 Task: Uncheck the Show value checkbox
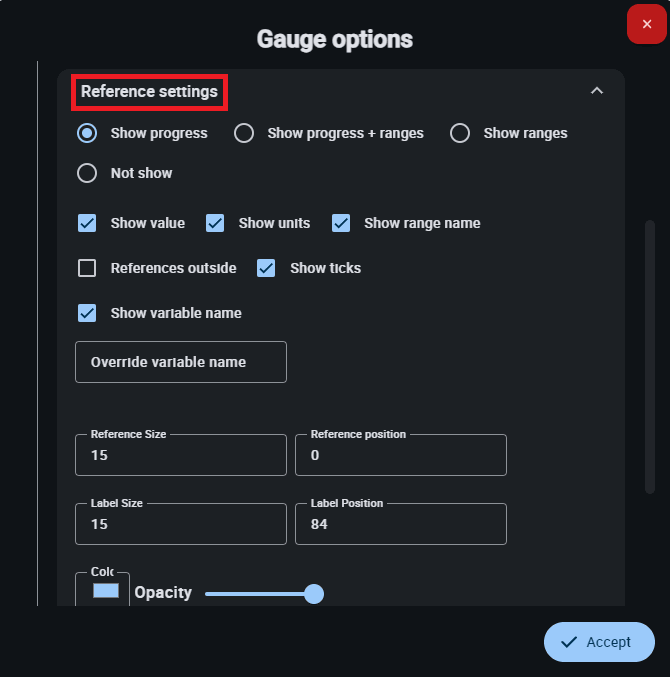click(87, 223)
